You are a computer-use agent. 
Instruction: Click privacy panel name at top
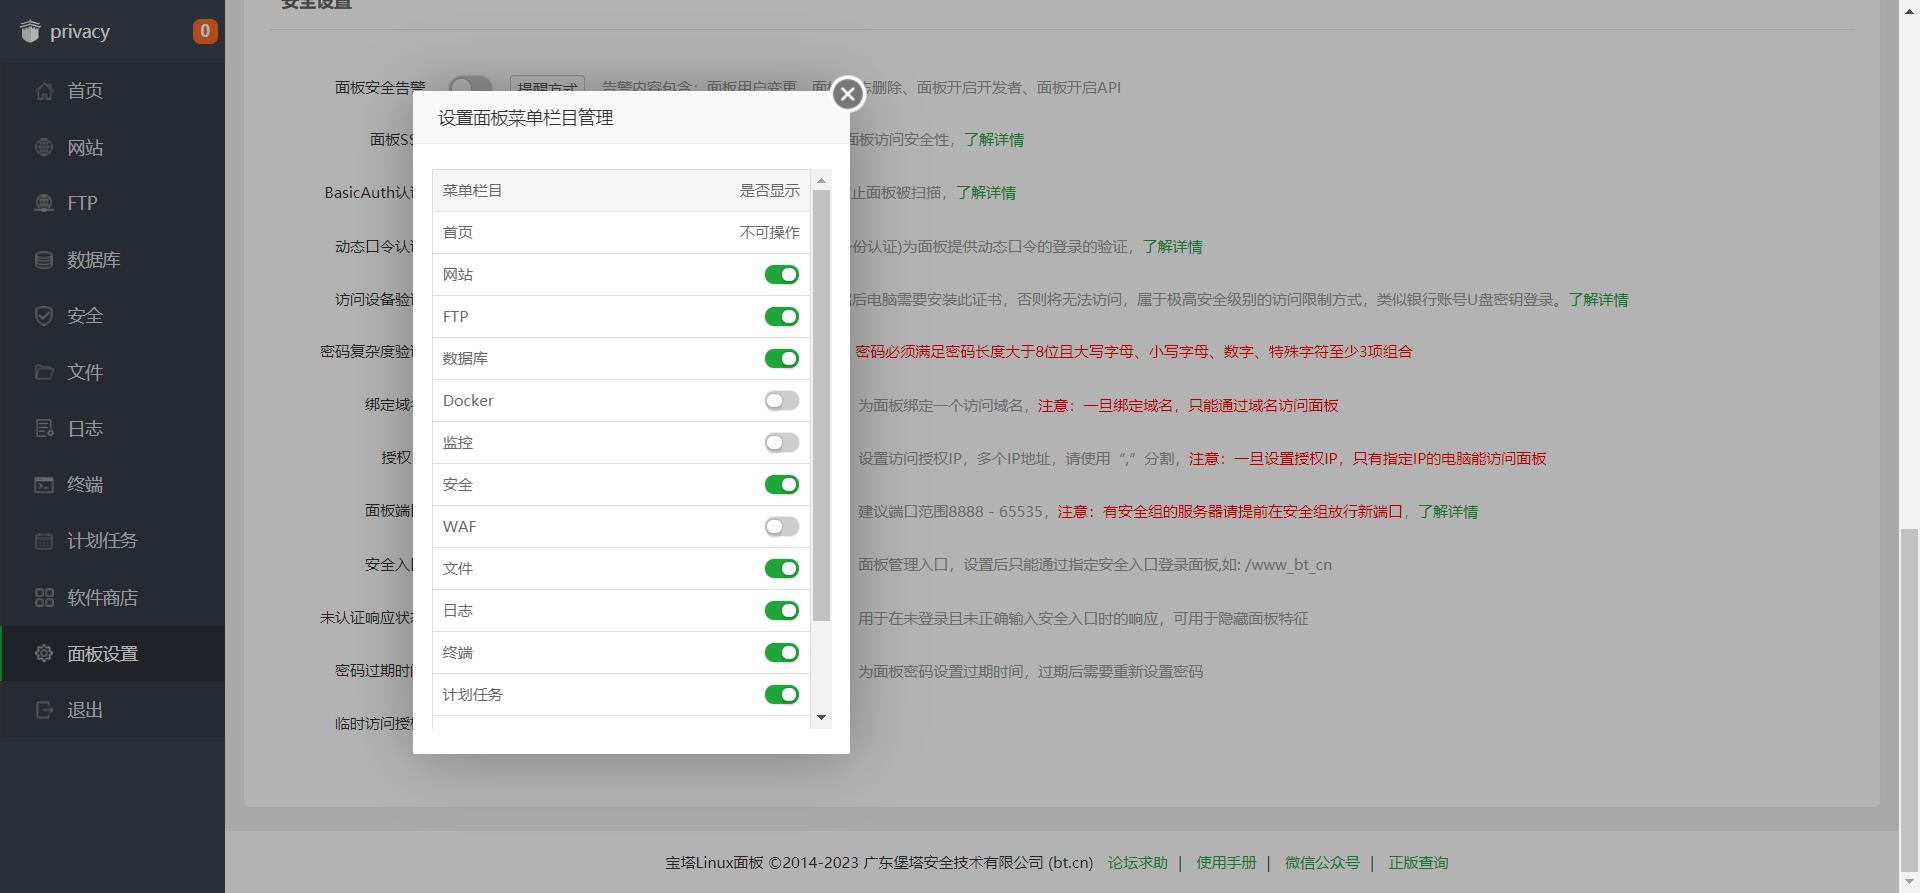click(80, 32)
